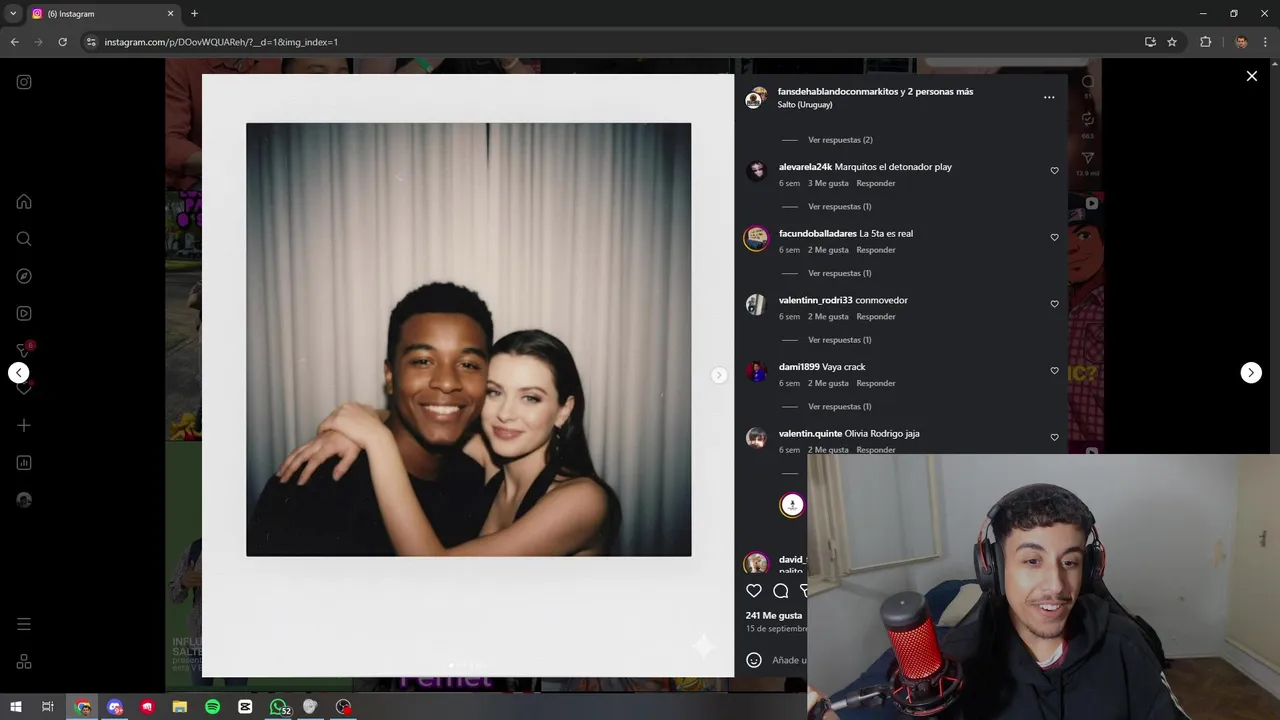This screenshot has width=1280, height=720.
Task: Click install app icon in address bar
Action: coord(1150,42)
